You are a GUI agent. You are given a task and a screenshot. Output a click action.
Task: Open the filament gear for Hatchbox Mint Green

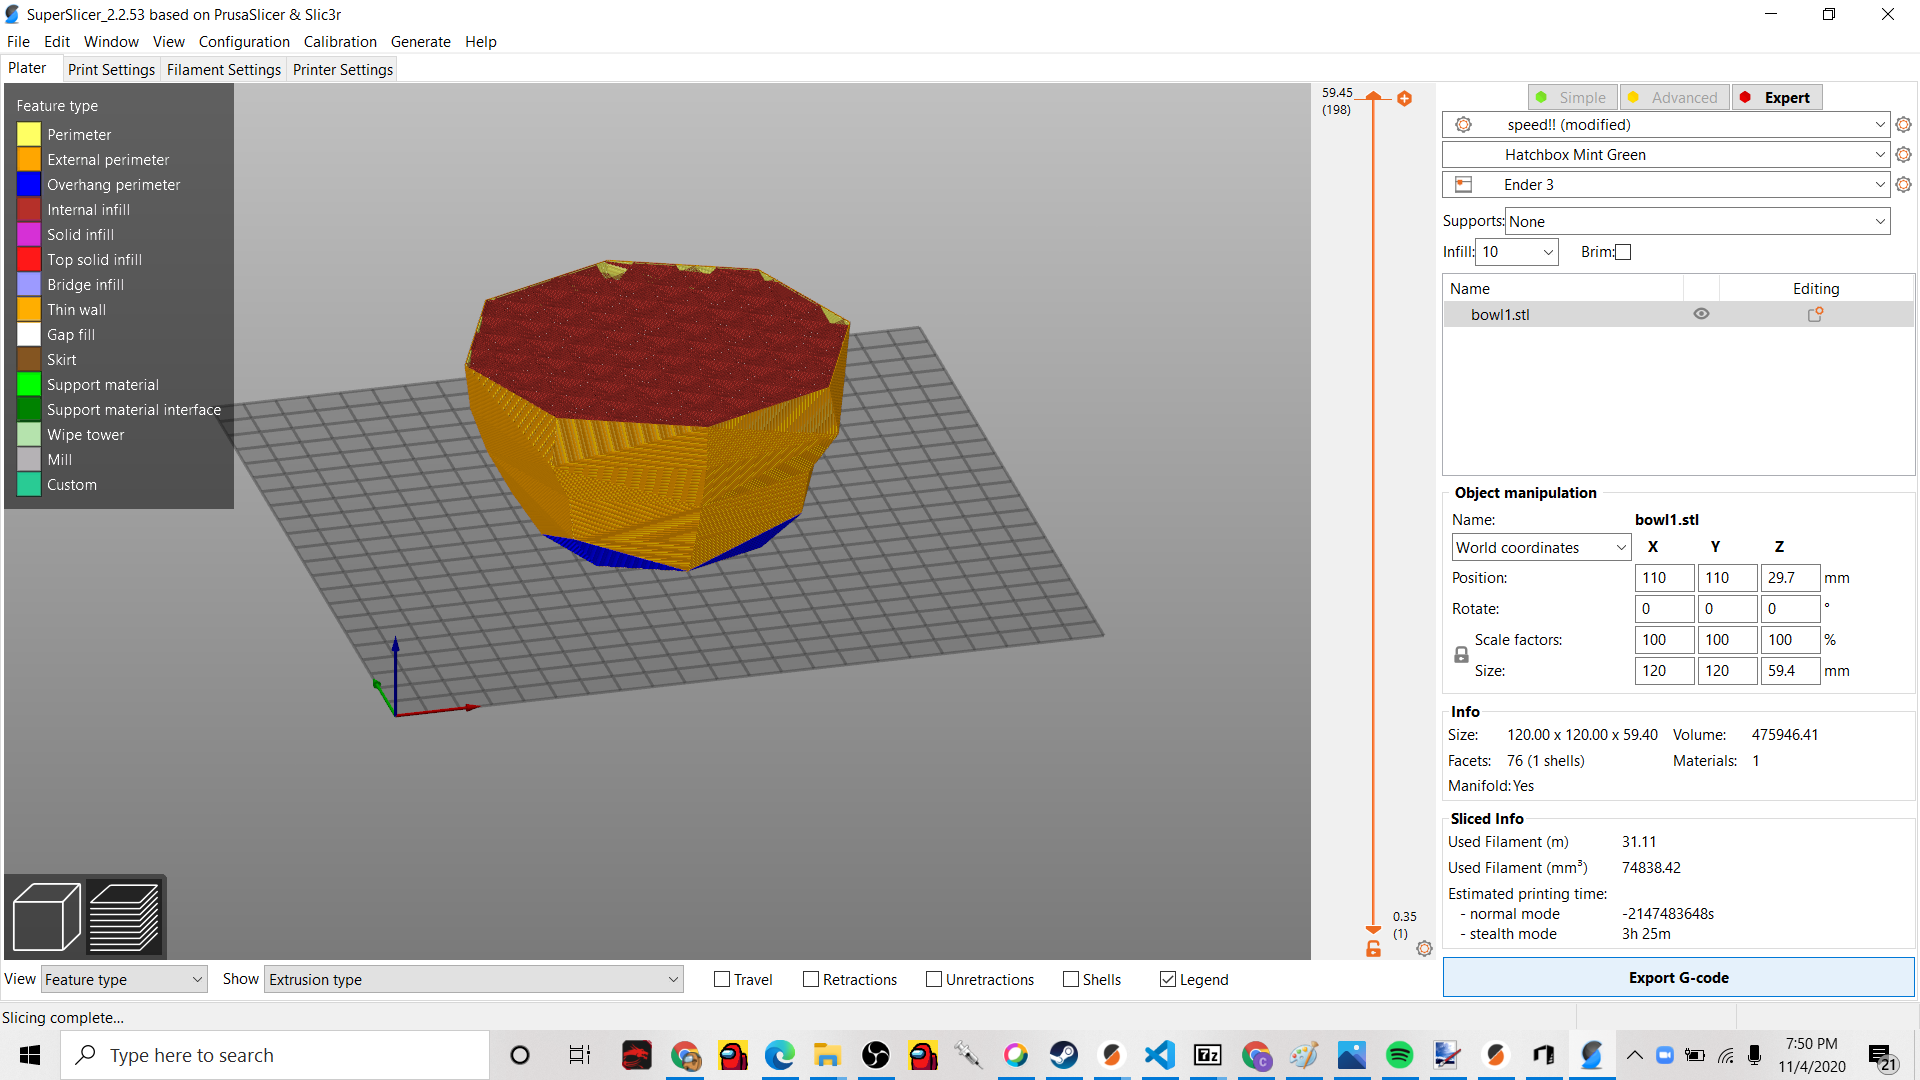[1903, 154]
